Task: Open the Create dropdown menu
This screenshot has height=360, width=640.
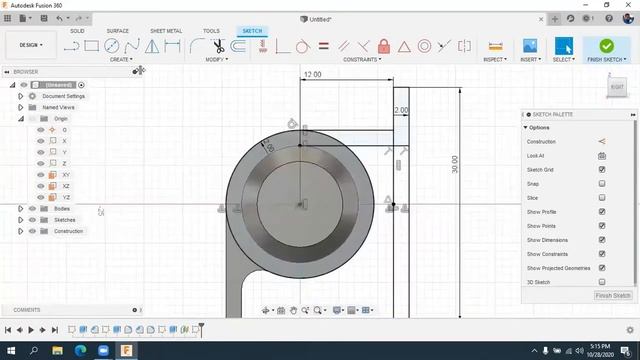Action: (121, 60)
